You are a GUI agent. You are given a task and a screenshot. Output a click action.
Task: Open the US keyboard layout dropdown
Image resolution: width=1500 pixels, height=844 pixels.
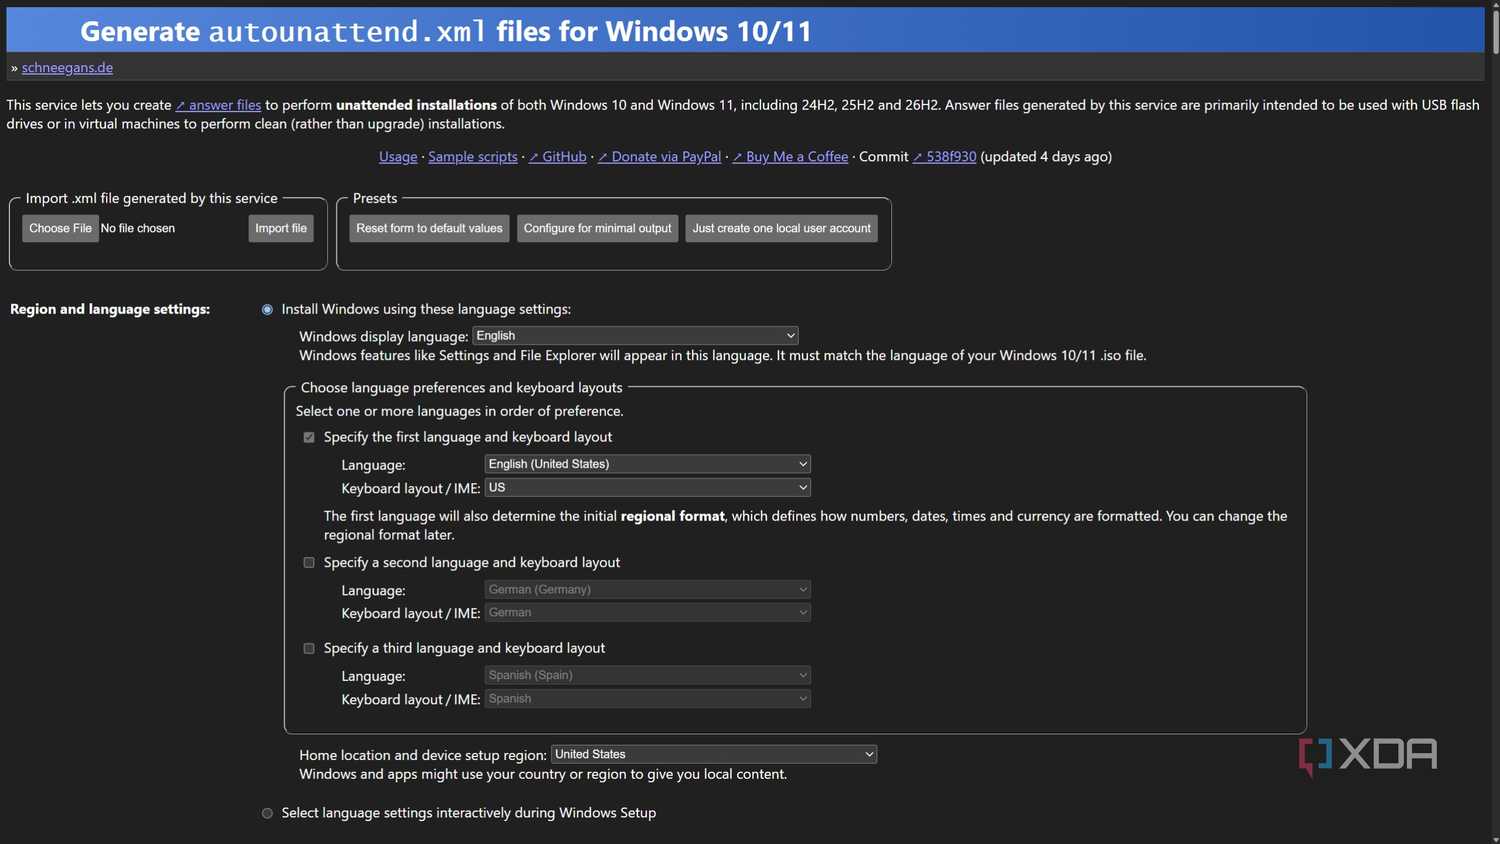(x=647, y=488)
